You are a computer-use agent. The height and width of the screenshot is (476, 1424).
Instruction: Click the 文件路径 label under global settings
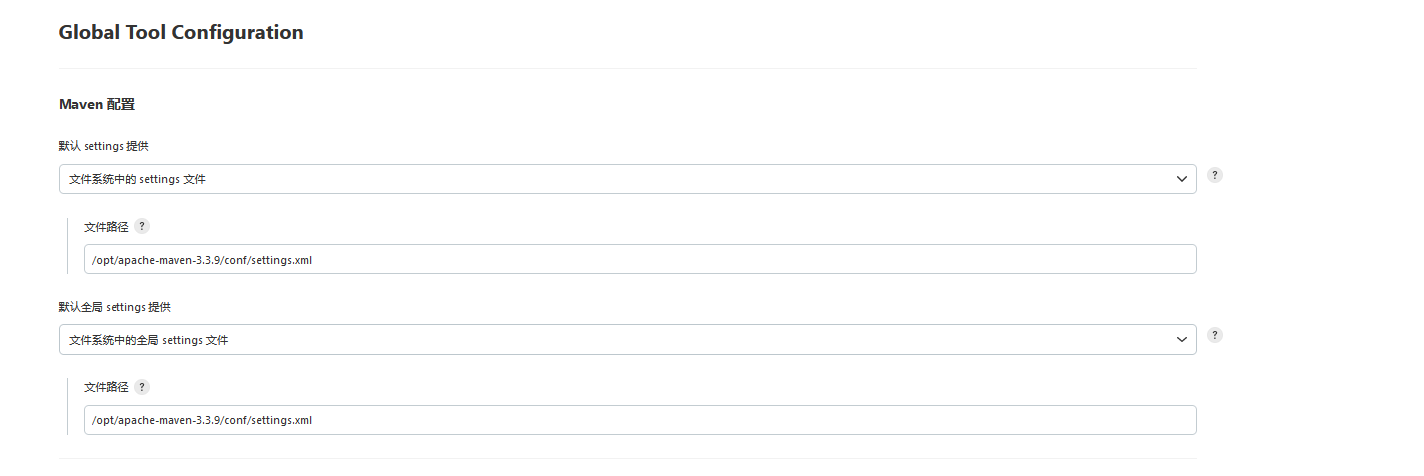coord(106,387)
